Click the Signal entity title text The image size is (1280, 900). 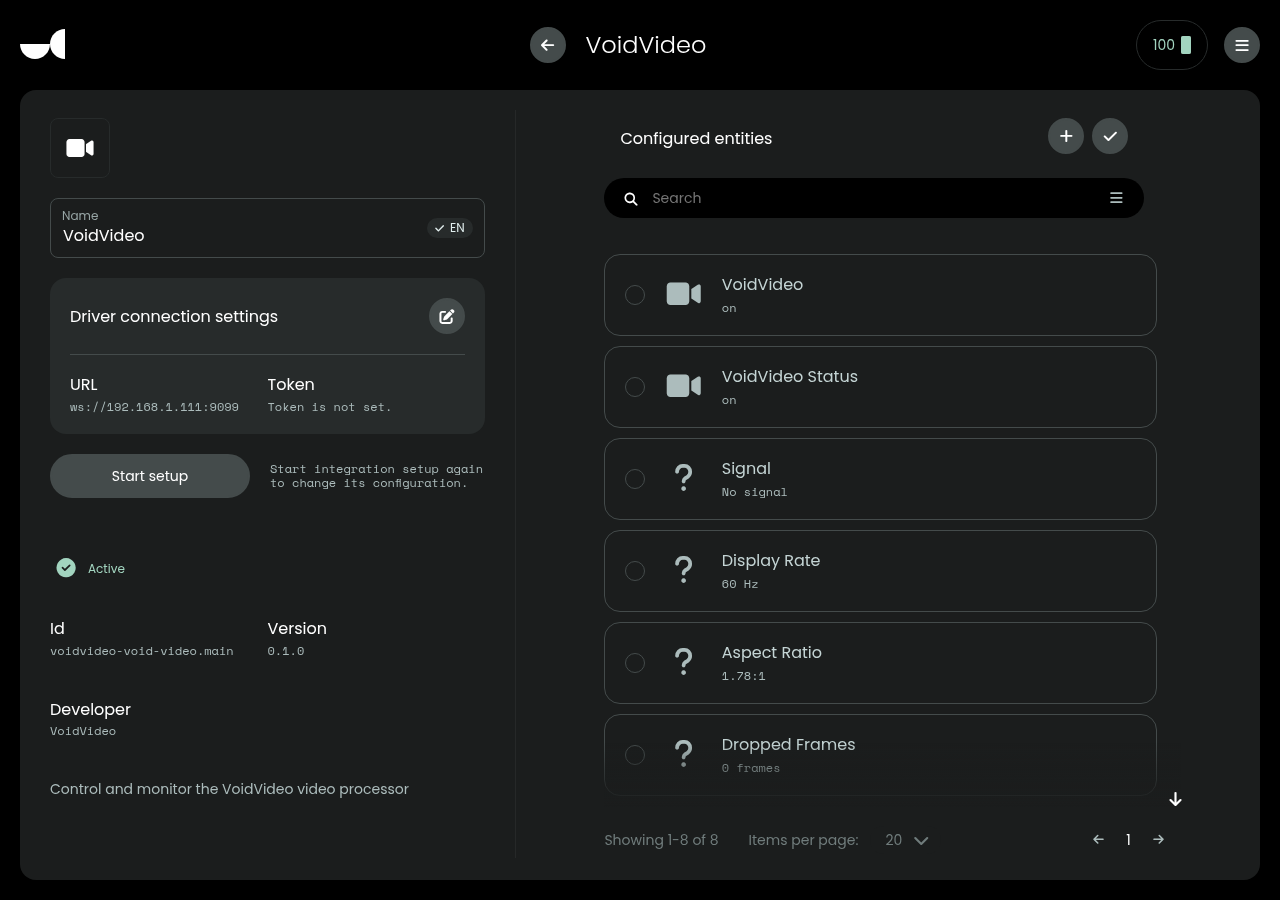(x=746, y=468)
